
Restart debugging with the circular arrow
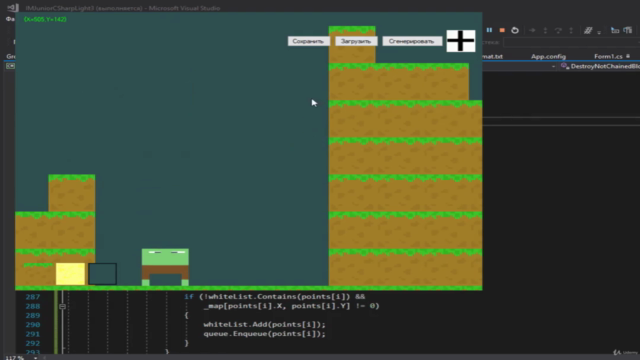pos(515,30)
